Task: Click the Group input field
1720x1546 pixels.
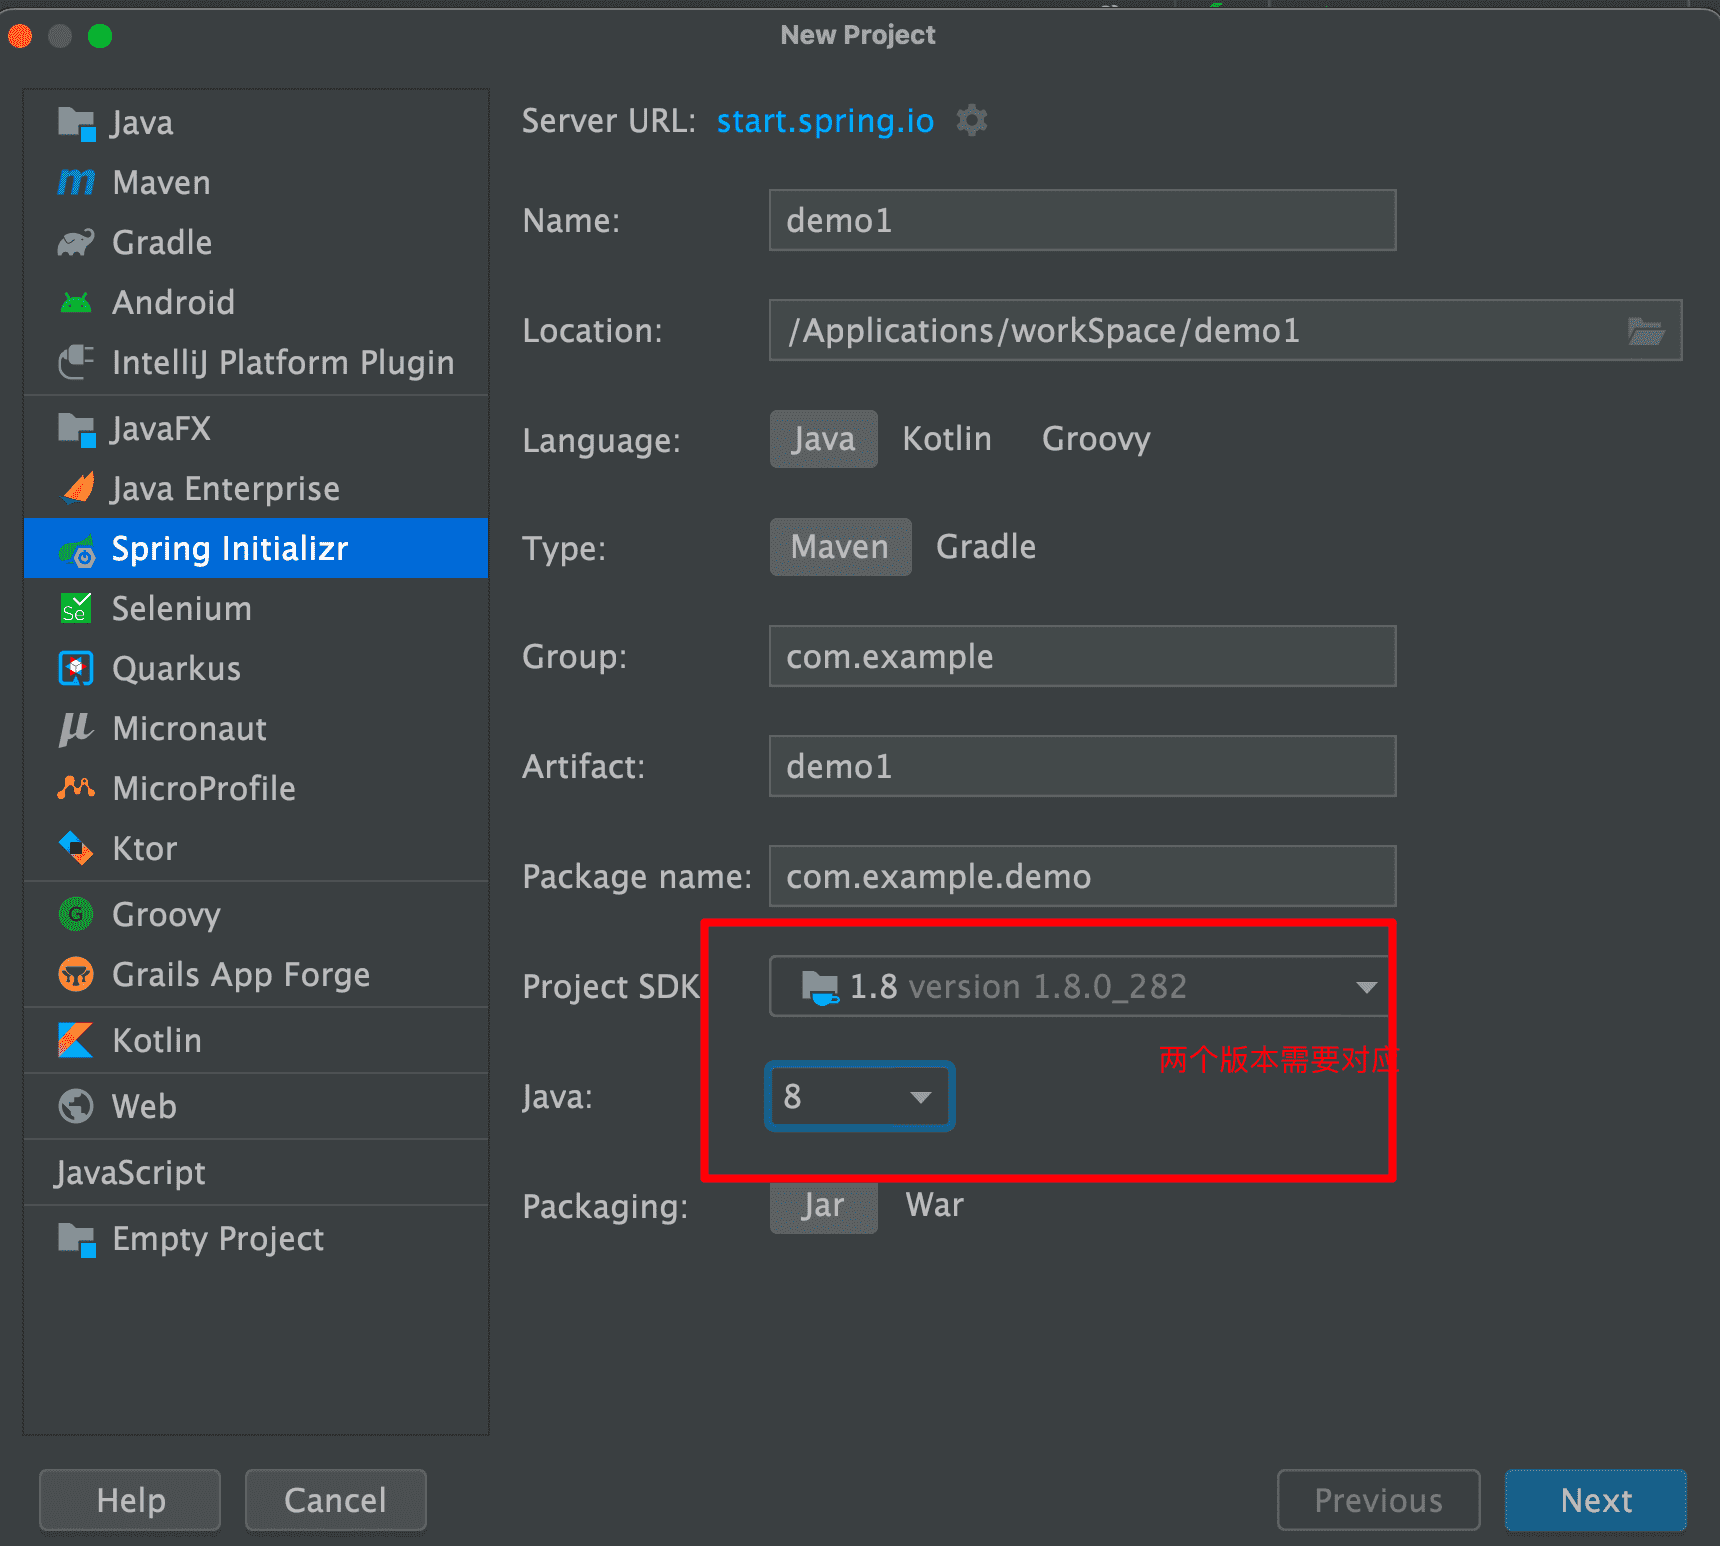Action: [x=1082, y=656]
